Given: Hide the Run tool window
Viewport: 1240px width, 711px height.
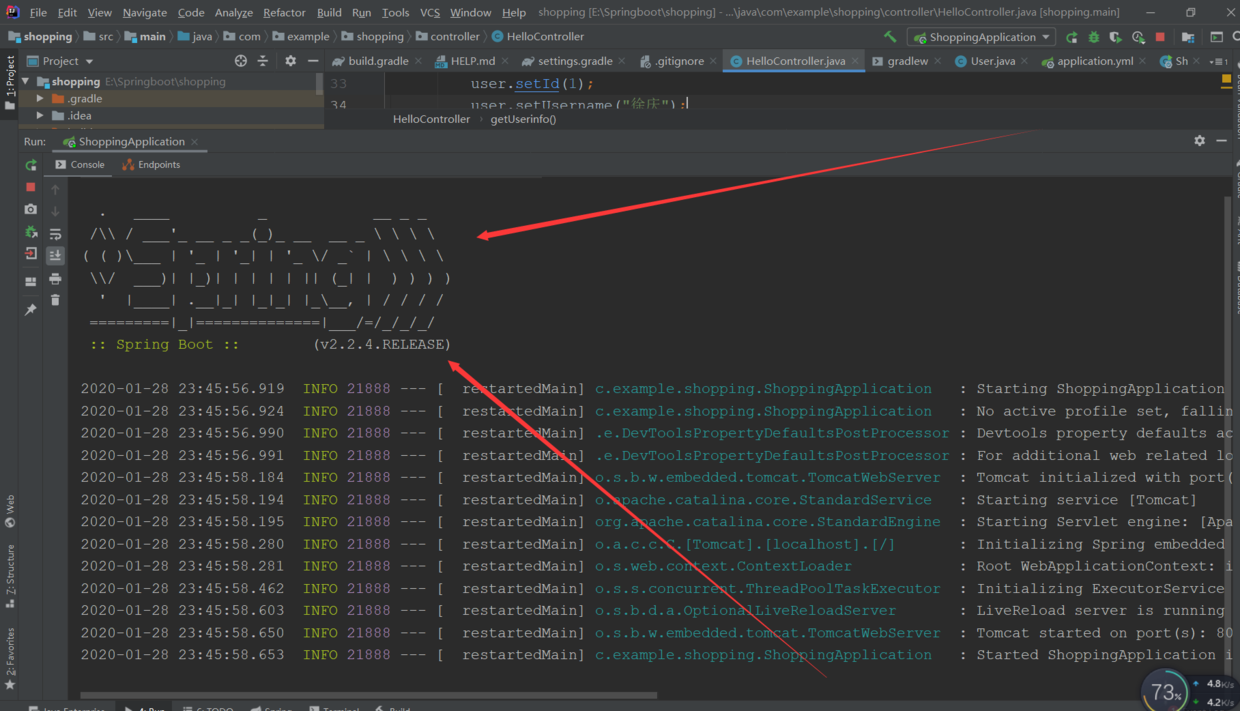Looking at the screenshot, I should [1222, 141].
